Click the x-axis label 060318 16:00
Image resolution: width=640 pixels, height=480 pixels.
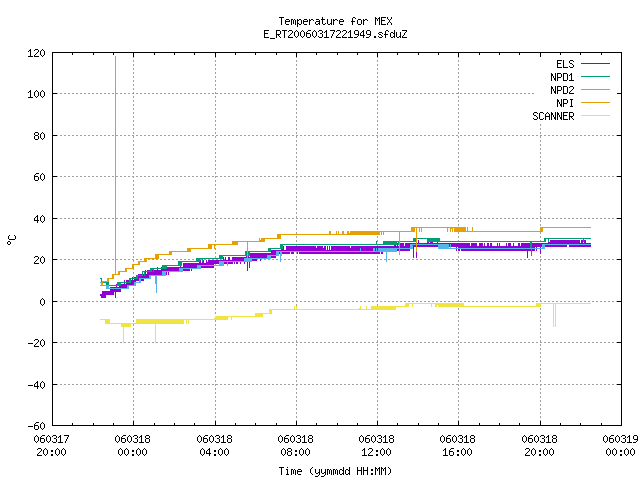(458, 446)
